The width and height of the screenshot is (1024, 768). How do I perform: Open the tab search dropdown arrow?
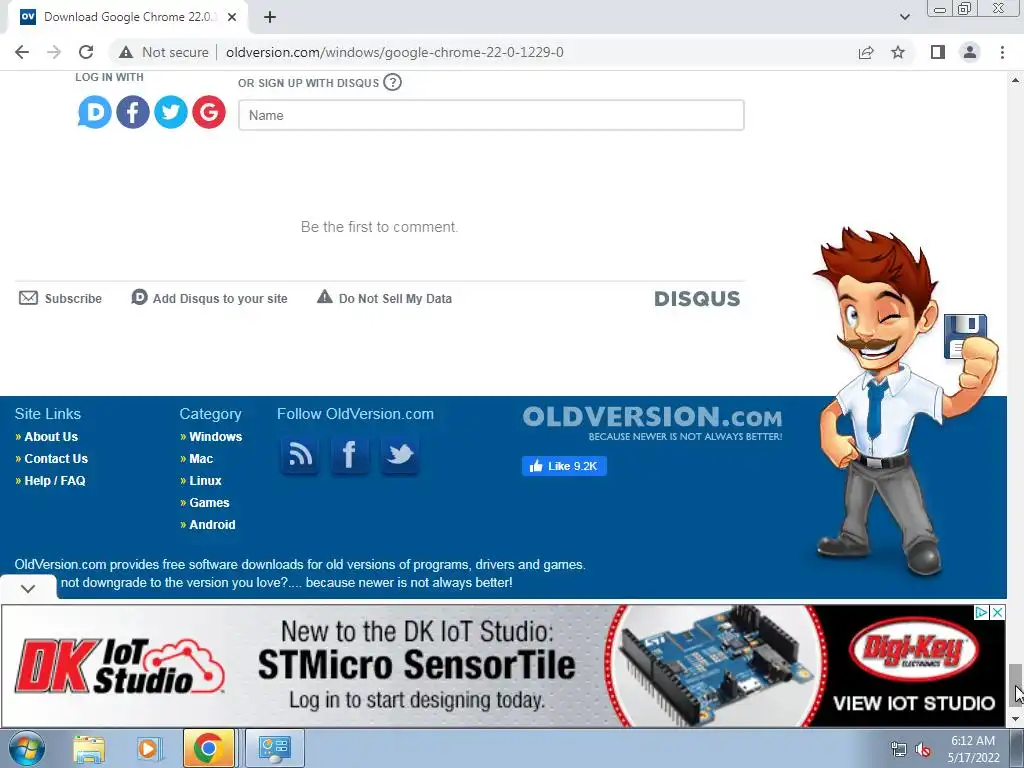[x=904, y=17]
